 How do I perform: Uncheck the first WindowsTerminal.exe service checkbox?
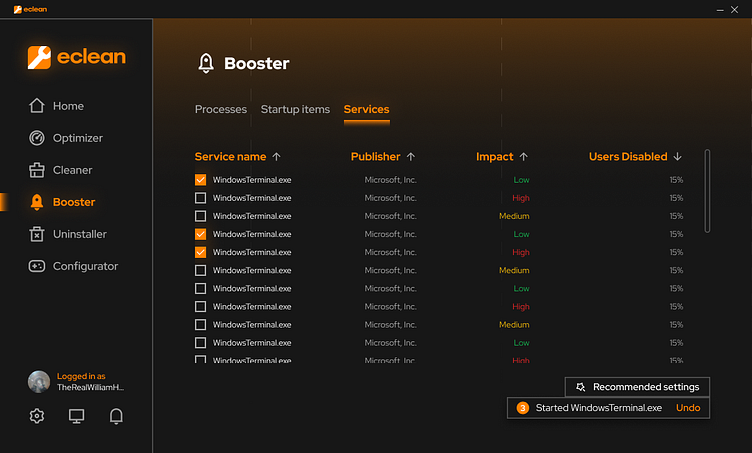point(200,180)
